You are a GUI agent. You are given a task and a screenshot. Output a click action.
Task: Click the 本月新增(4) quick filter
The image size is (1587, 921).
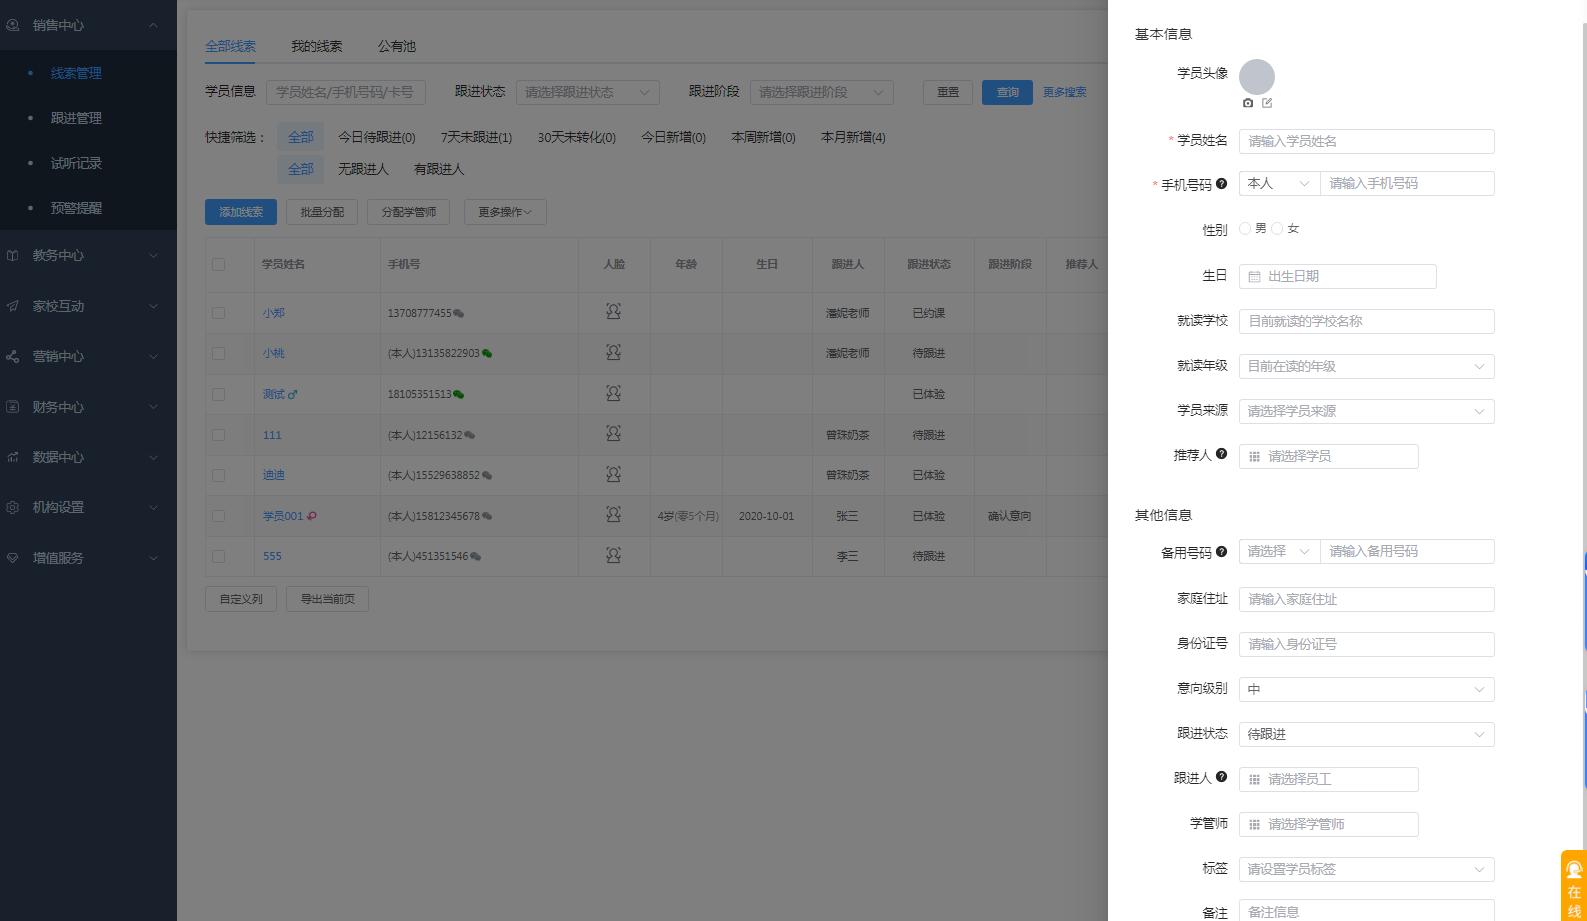pos(853,137)
